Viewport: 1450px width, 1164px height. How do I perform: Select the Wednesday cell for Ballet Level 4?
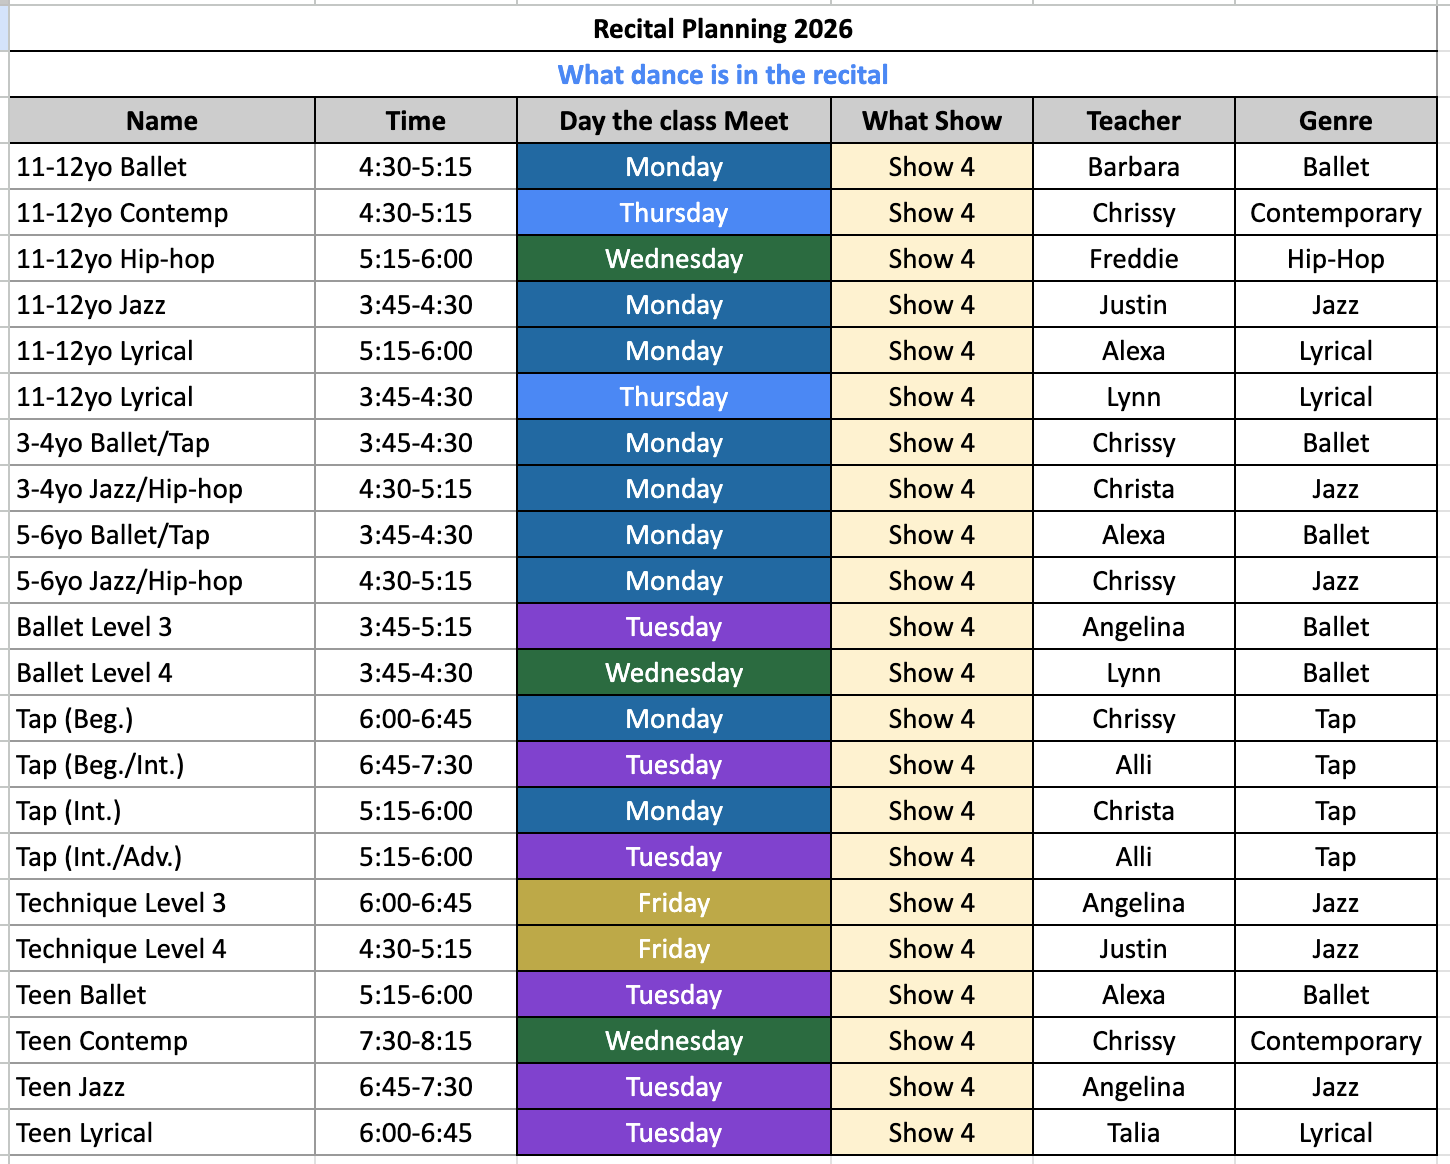coord(673,673)
